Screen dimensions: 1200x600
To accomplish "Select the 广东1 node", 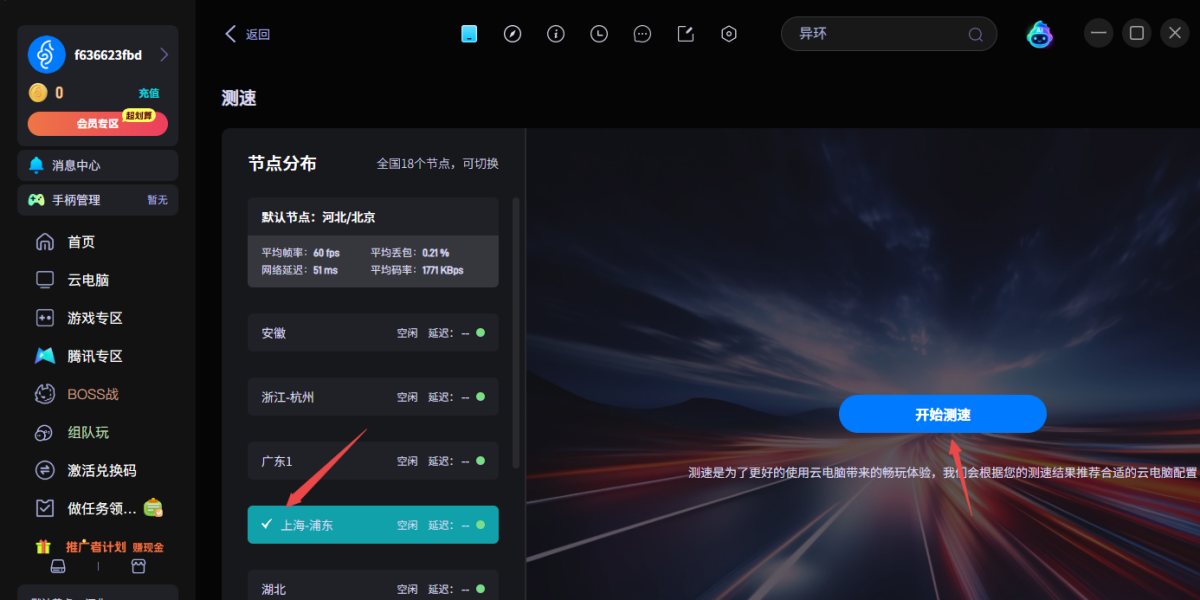I will (373, 461).
